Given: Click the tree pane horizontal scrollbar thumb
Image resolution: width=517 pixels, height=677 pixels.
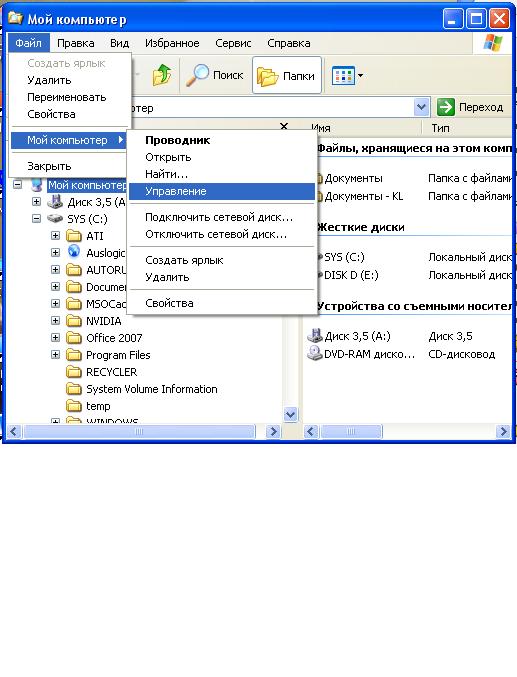Looking at the screenshot, I should (x=139, y=431).
